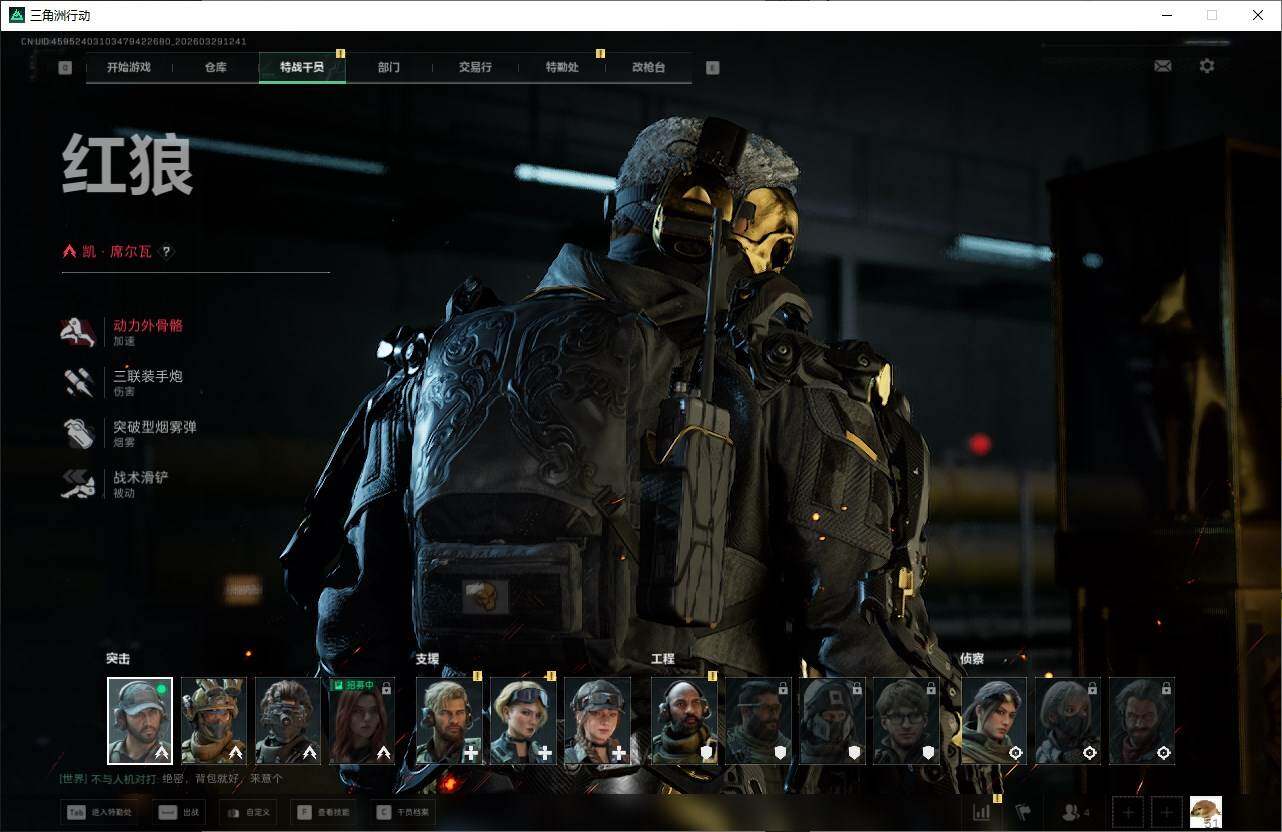Screen dimensions: 1282x832
Task: Open the stats bar chart icon
Action: point(981,812)
